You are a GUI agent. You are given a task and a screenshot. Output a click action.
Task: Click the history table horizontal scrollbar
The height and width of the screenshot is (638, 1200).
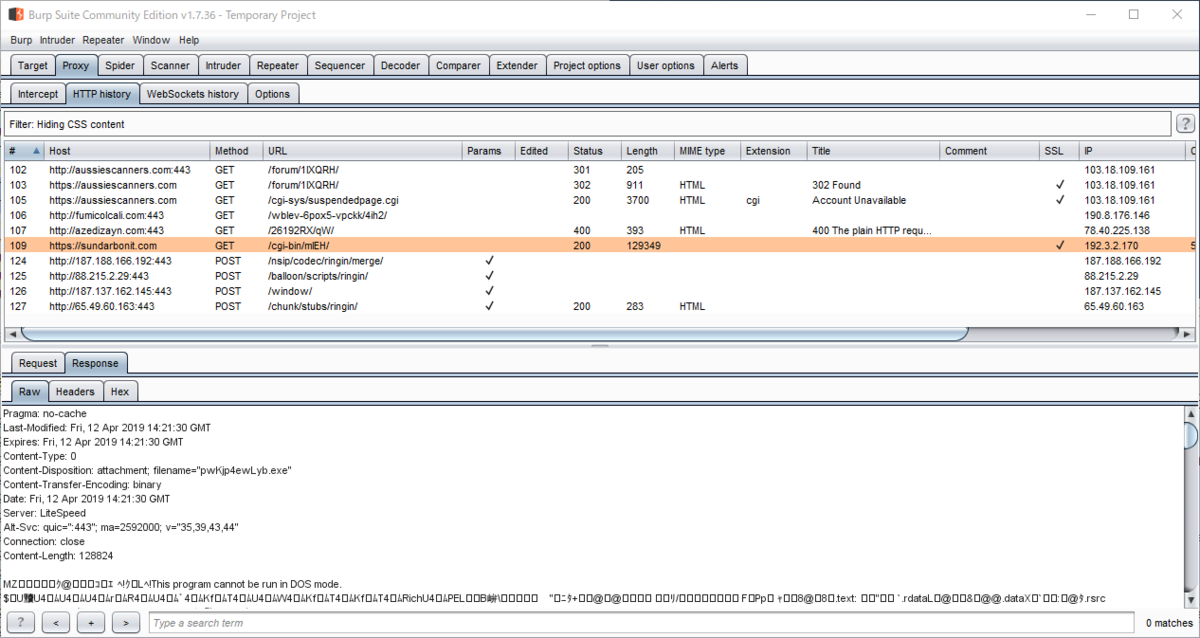pos(494,333)
